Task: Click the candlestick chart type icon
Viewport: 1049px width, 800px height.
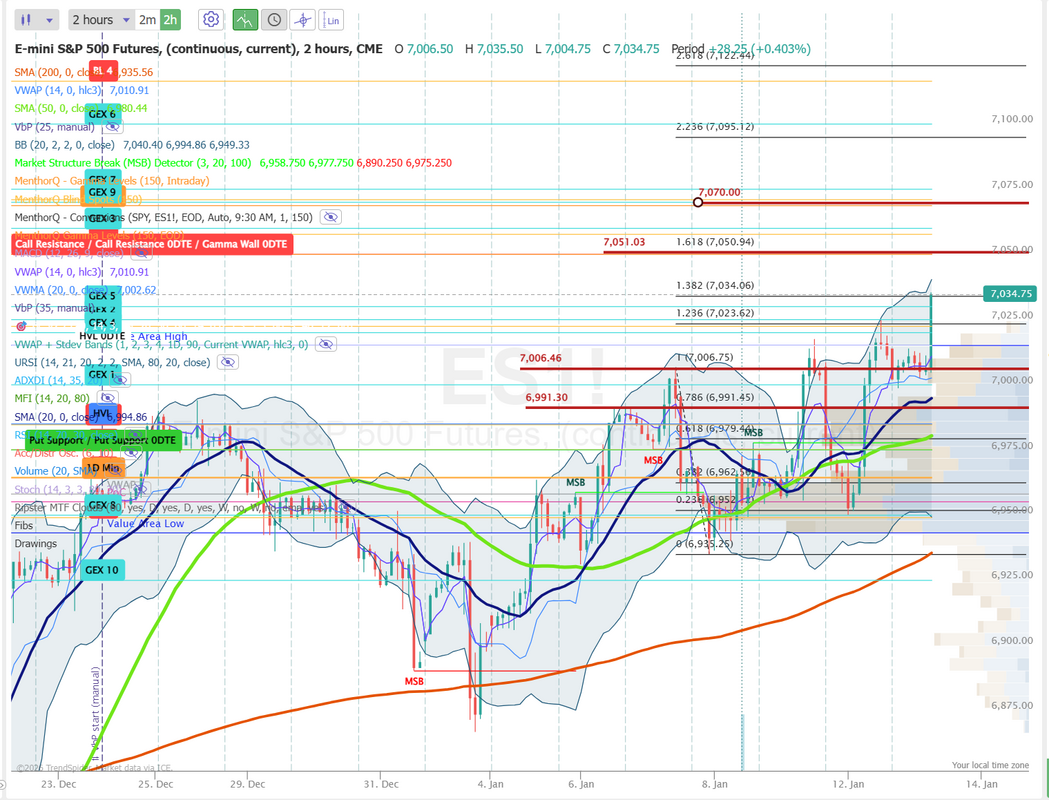Action: pyautogui.click(x=27, y=19)
